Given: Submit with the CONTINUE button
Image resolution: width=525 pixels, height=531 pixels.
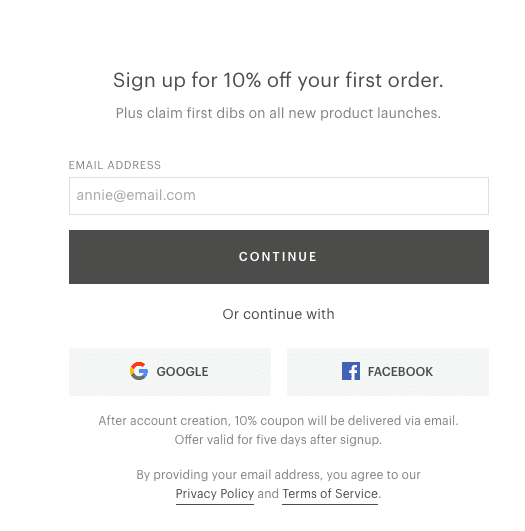Looking at the screenshot, I should click(279, 257).
